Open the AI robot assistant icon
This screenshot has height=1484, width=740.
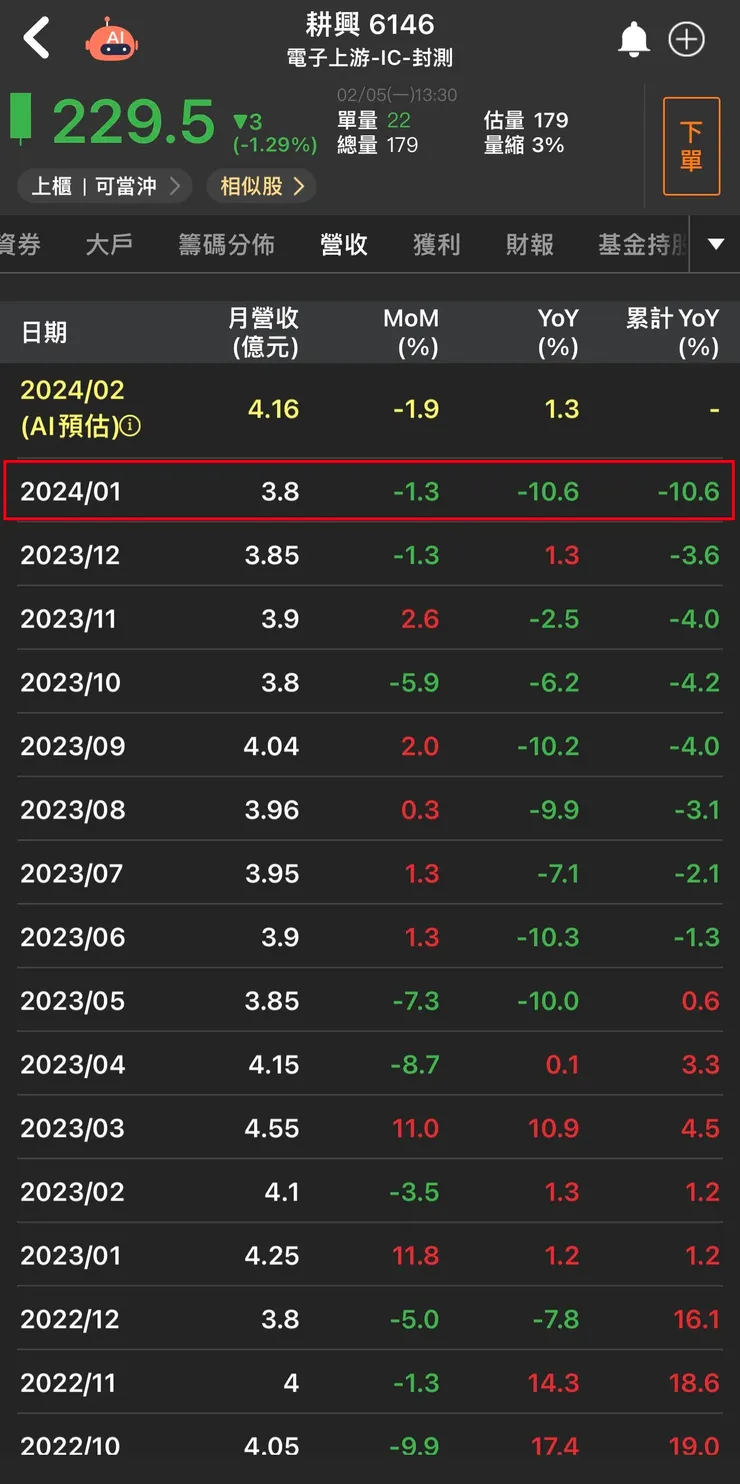point(114,40)
